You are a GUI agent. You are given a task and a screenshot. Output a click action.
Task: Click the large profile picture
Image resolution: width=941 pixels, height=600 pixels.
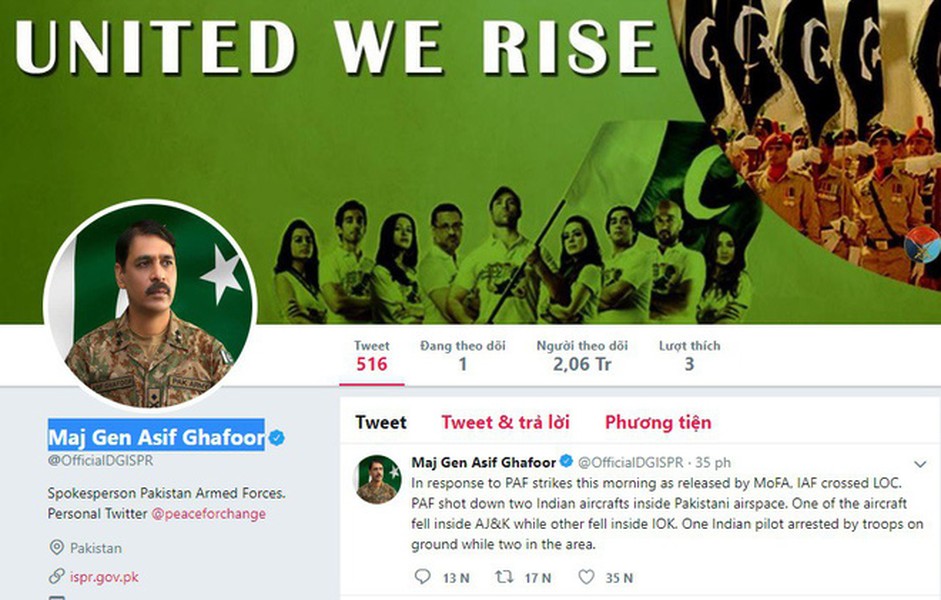150,307
